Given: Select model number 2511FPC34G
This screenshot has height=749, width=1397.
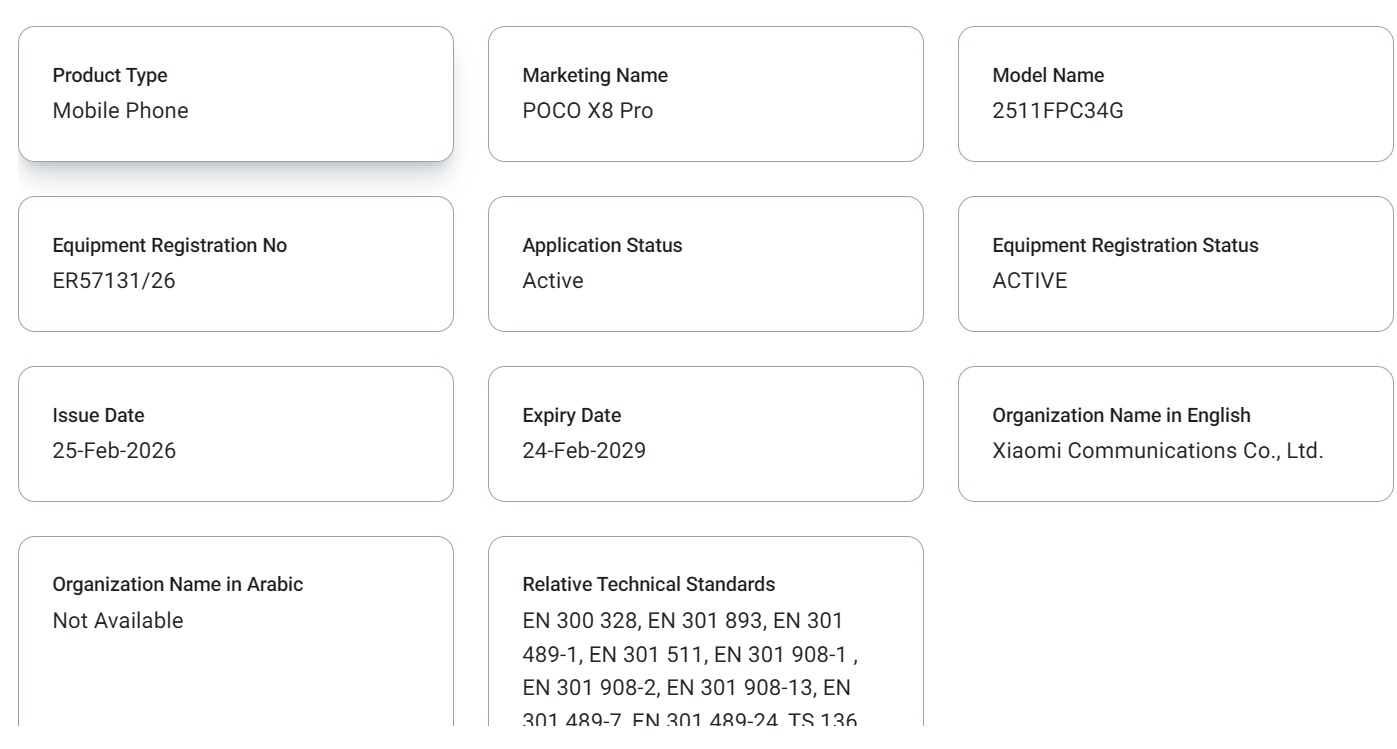Looking at the screenshot, I should pyautogui.click(x=1058, y=111).
